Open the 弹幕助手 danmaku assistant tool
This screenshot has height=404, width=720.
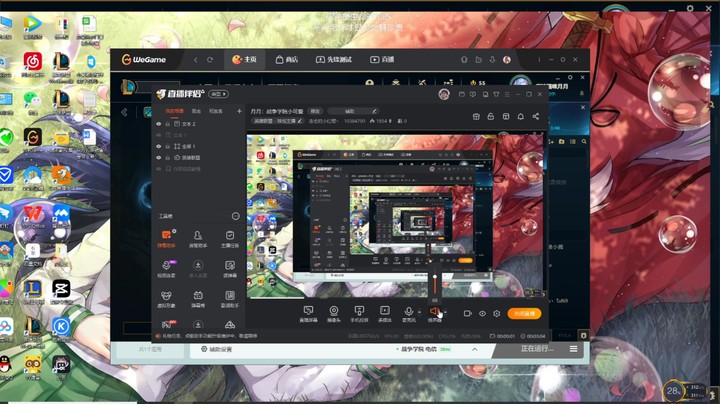166,238
